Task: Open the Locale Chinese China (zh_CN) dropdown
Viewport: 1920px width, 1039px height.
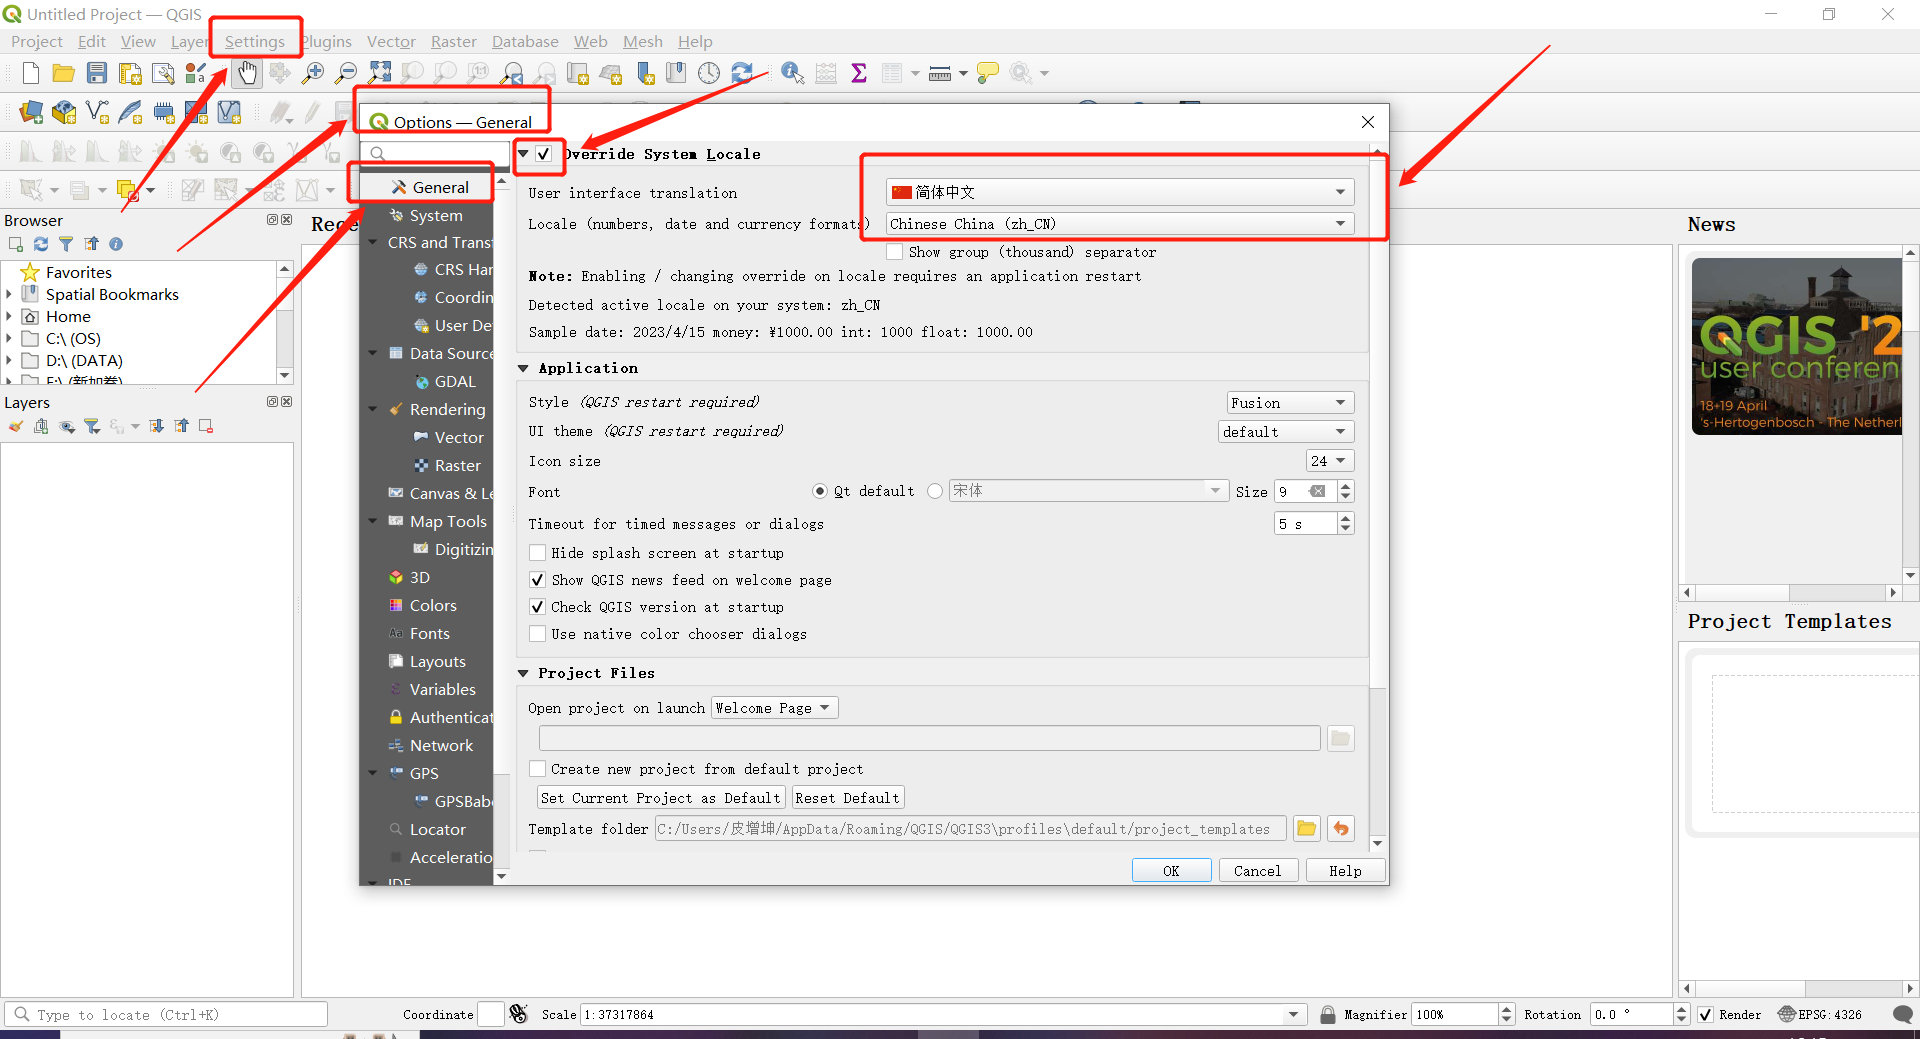Action: click(x=1120, y=224)
